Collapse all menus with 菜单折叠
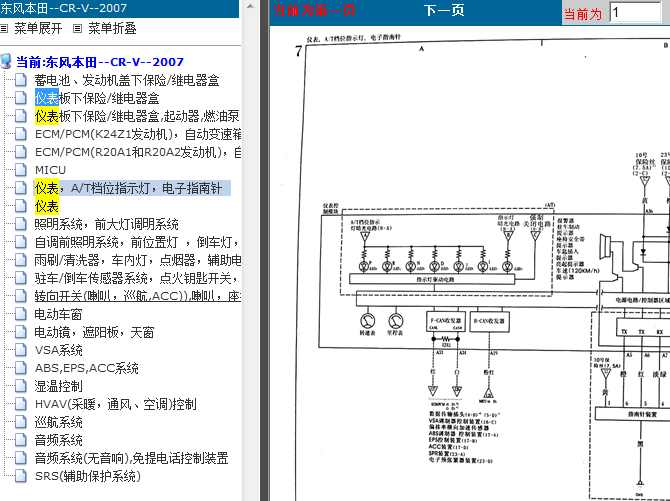The height and width of the screenshot is (501, 670). [112, 29]
